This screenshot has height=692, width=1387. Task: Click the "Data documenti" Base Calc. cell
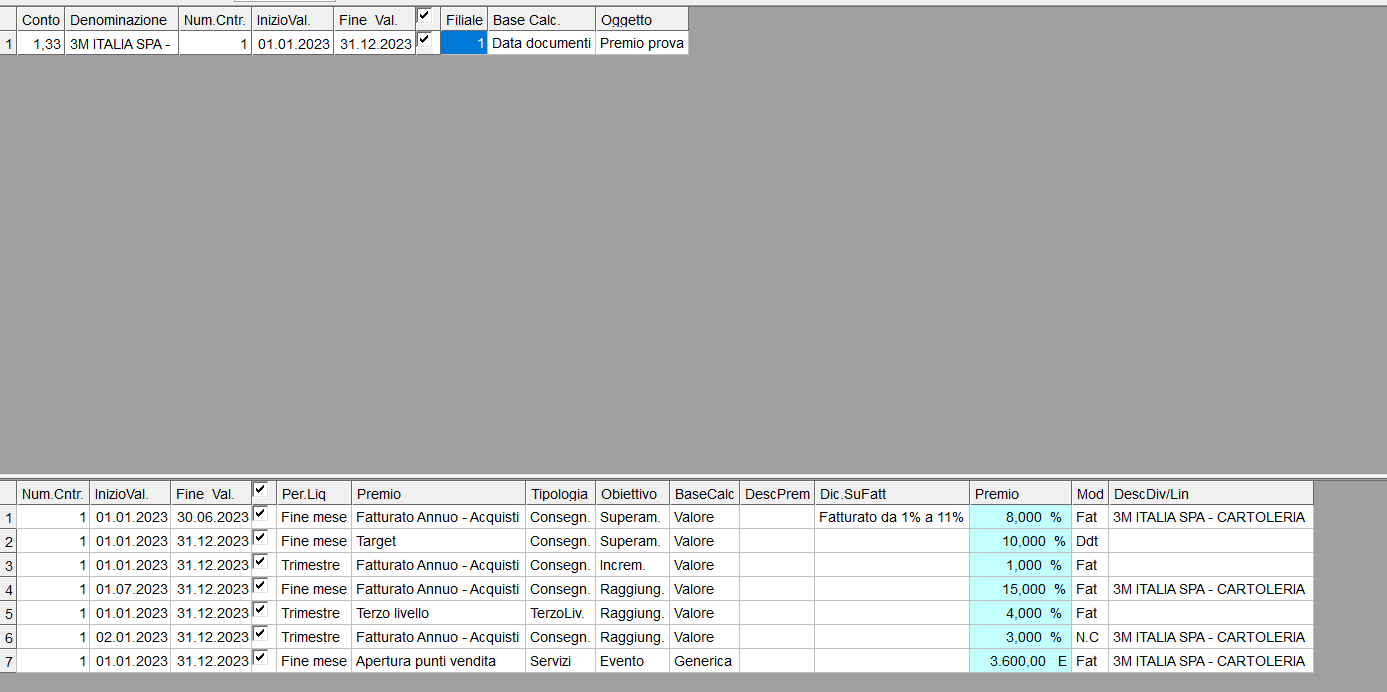(541, 43)
